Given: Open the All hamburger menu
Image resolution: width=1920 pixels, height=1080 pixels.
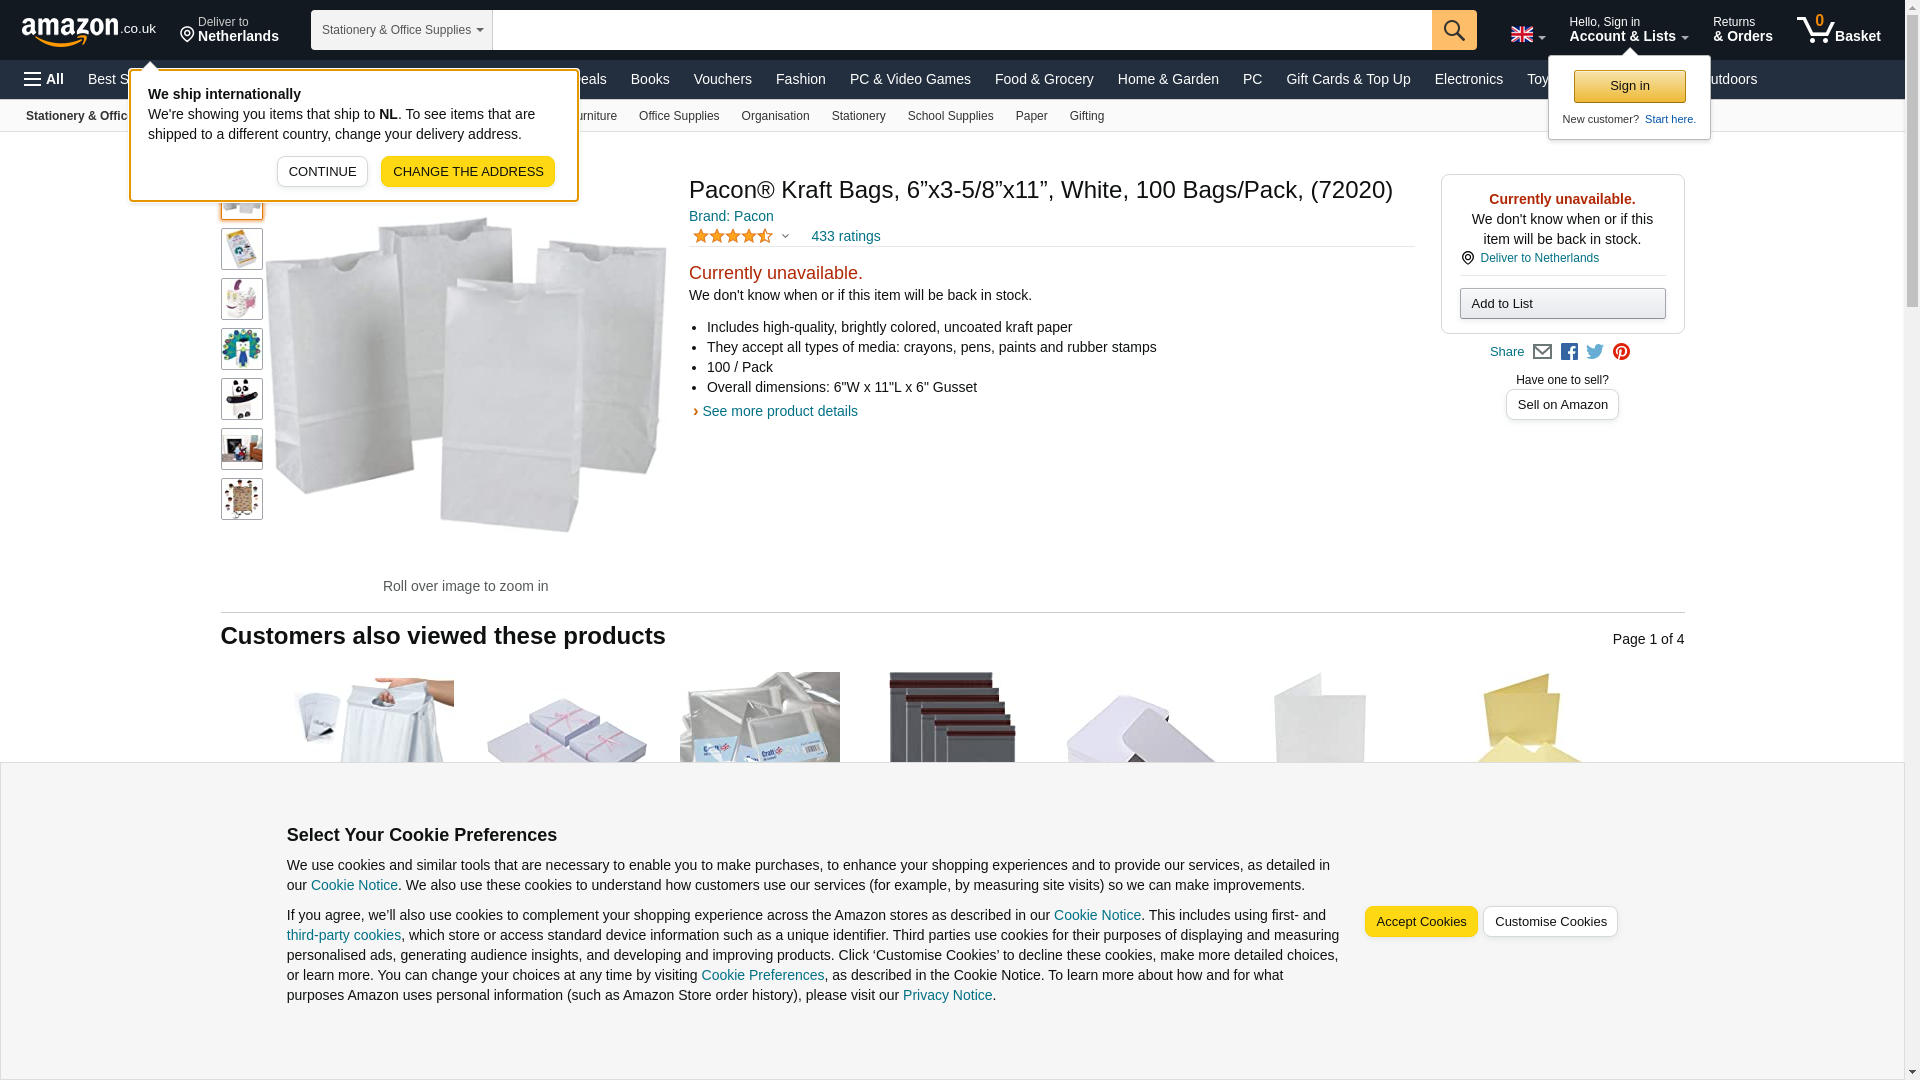Looking at the screenshot, I should 44,79.
